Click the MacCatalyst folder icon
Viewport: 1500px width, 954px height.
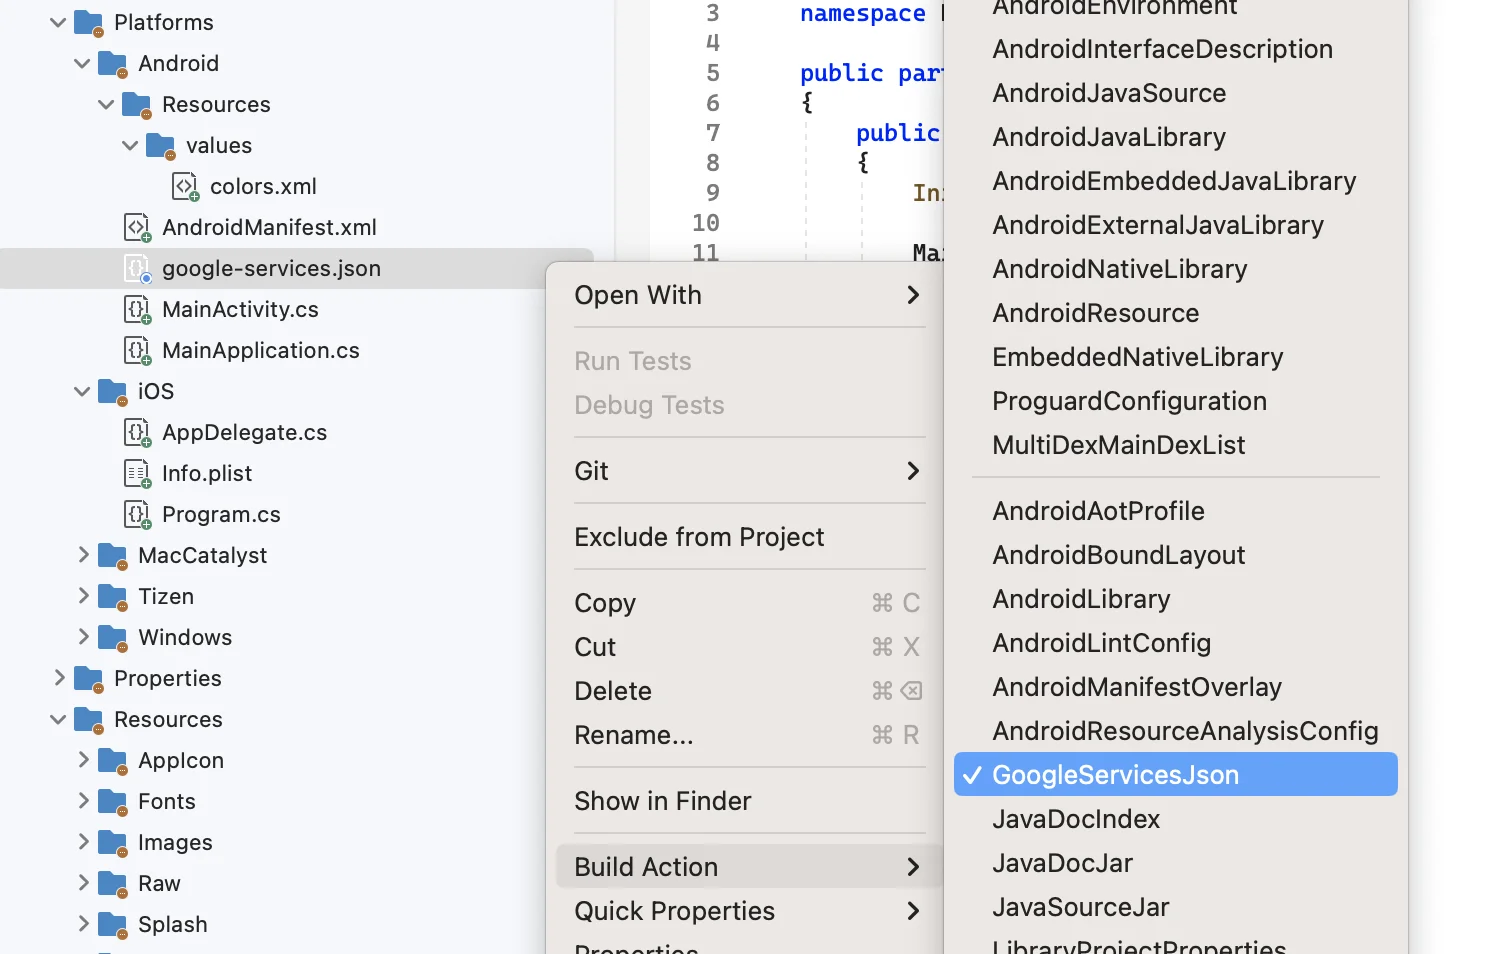(112, 556)
